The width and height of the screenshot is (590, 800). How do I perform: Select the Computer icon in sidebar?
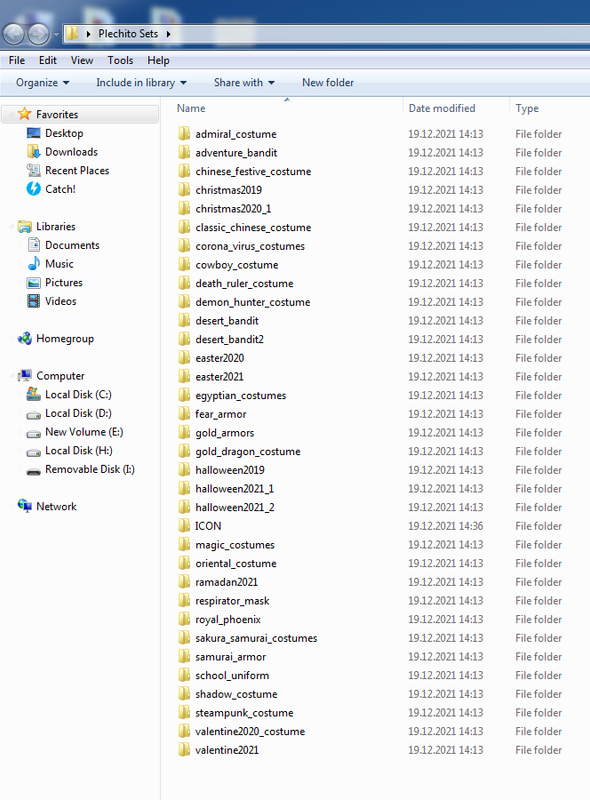click(x=24, y=376)
